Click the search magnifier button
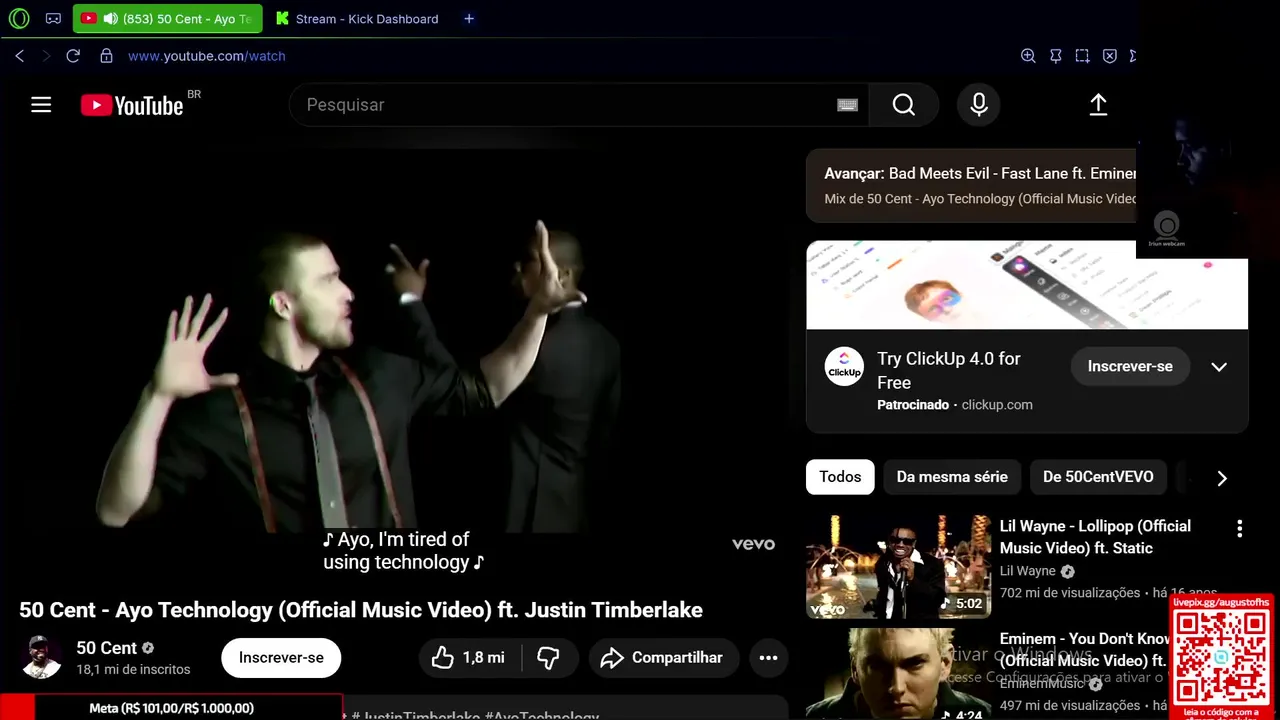Image resolution: width=1280 pixels, height=720 pixels. (904, 105)
